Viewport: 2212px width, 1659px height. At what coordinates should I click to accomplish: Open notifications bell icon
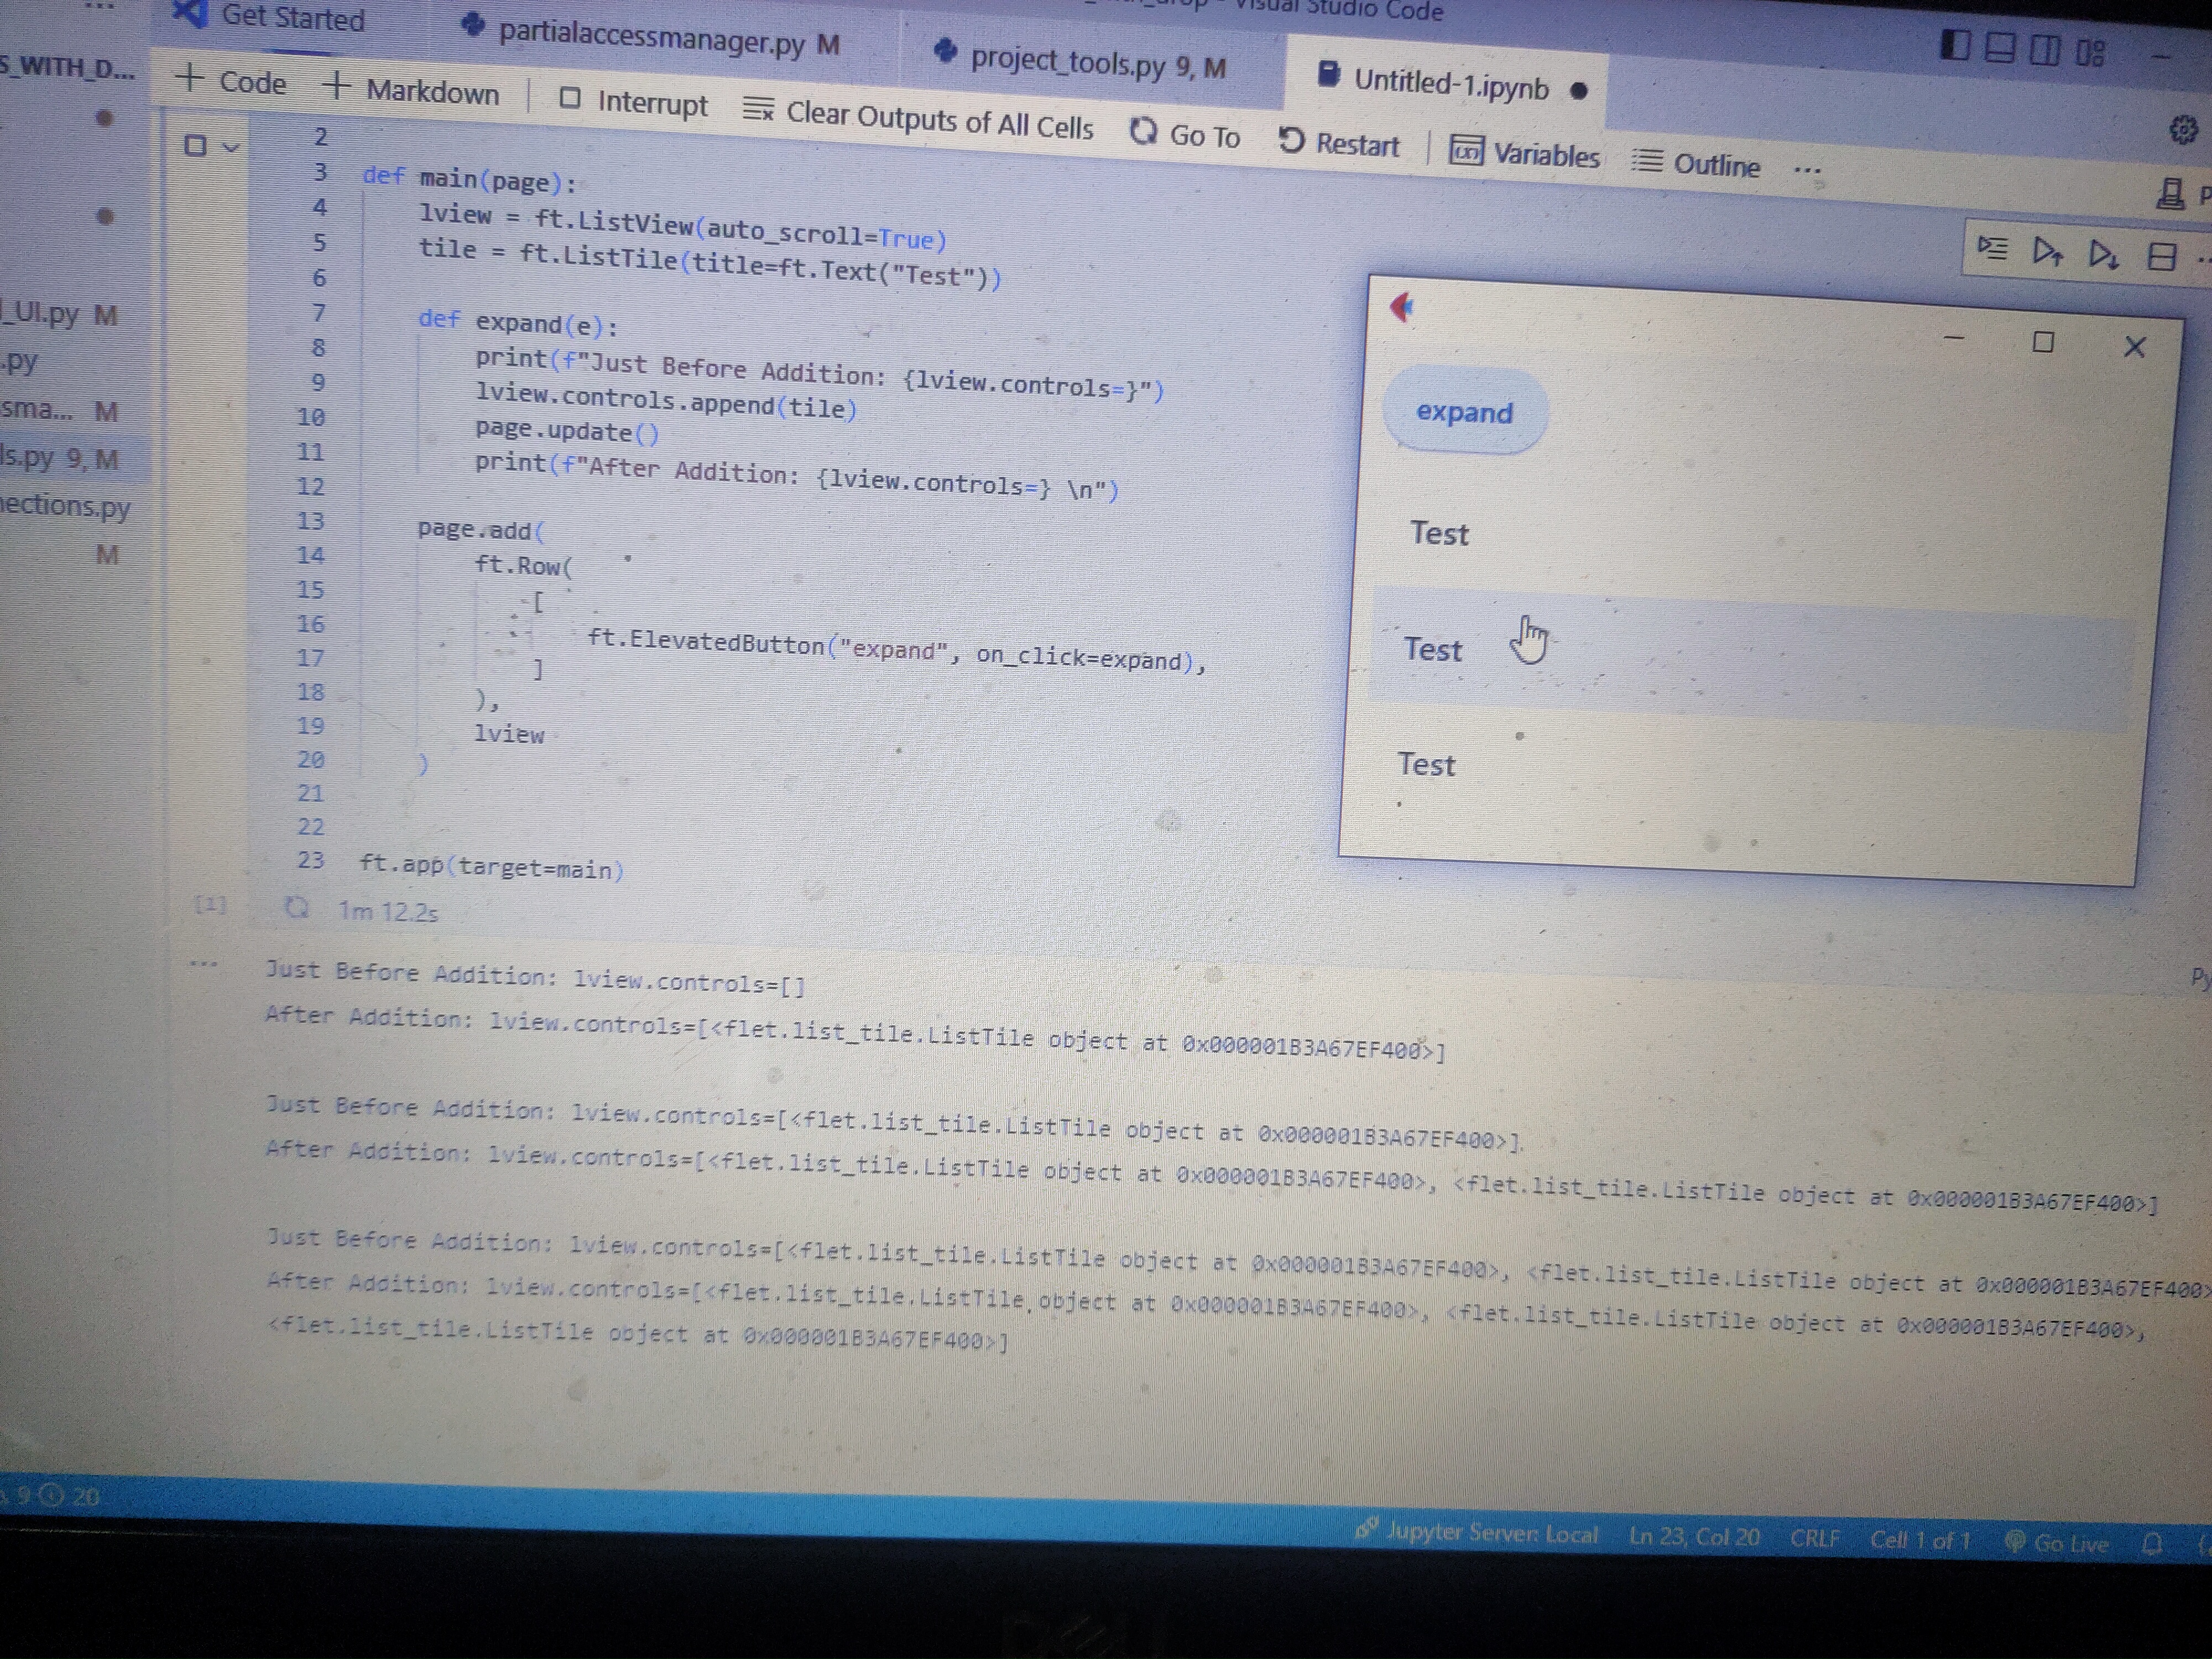(2153, 1545)
